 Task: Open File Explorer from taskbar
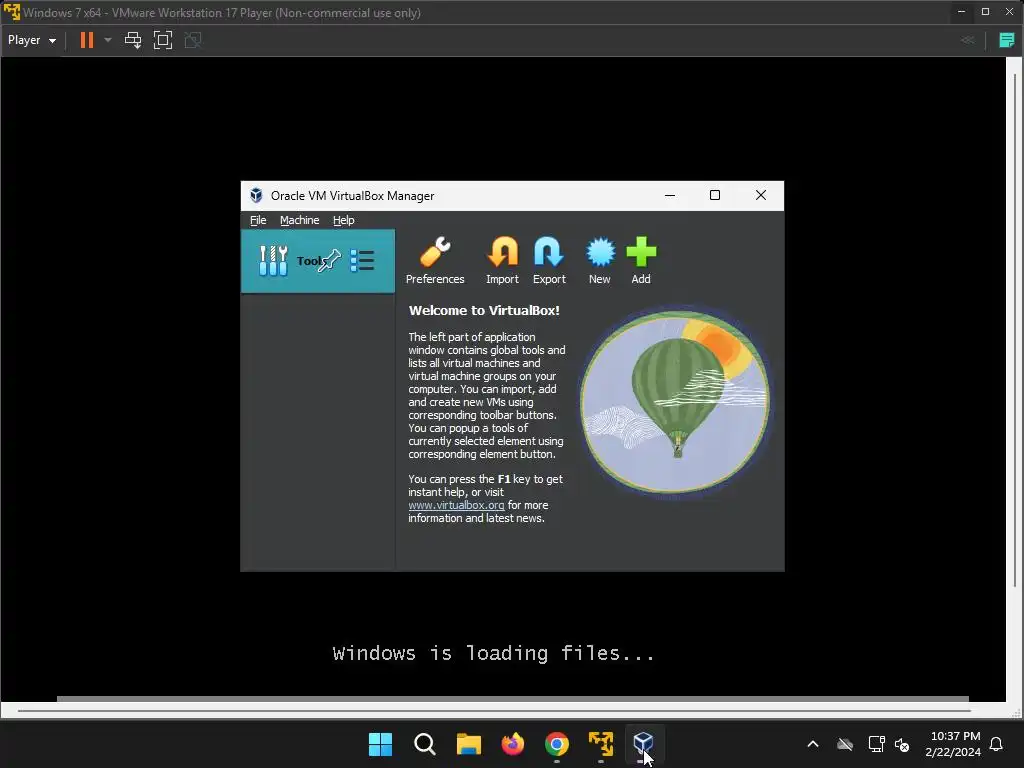[468, 743]
